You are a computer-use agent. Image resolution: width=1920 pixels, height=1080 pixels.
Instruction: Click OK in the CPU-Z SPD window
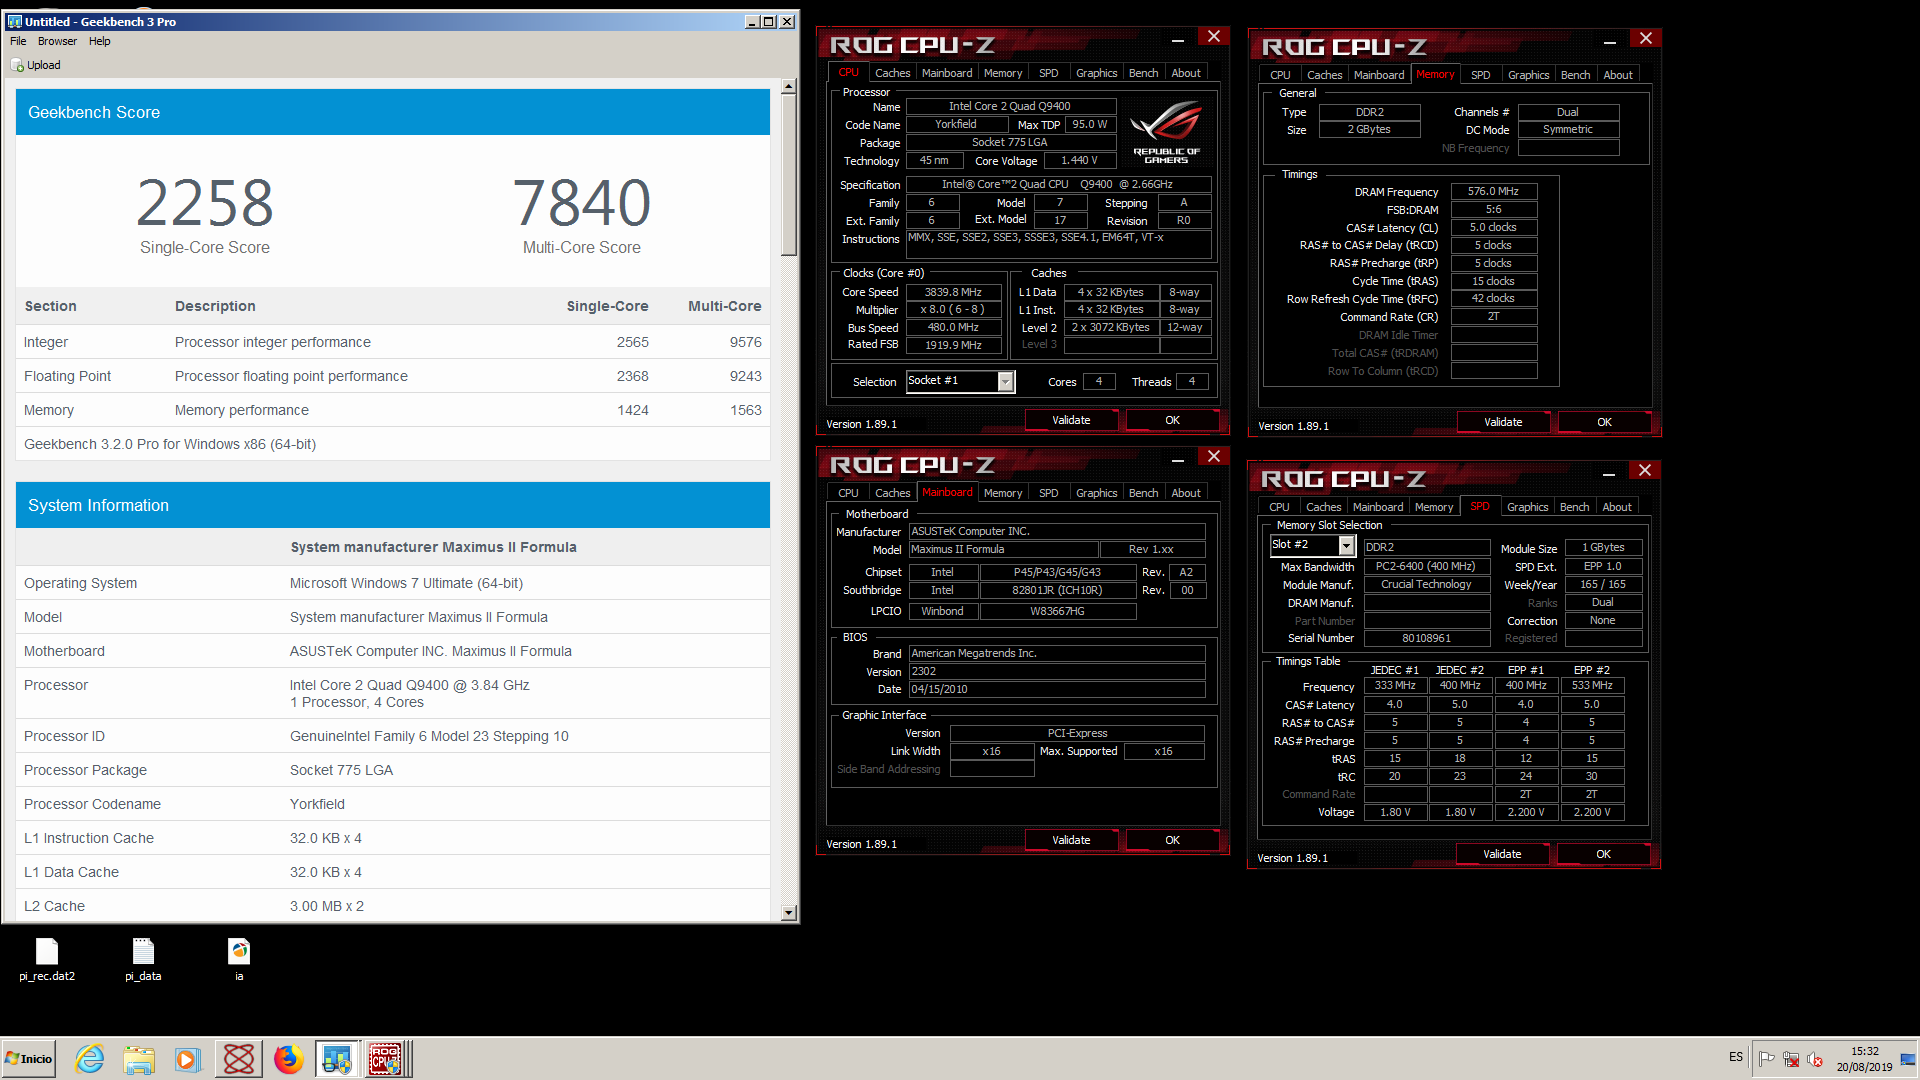1603,854
